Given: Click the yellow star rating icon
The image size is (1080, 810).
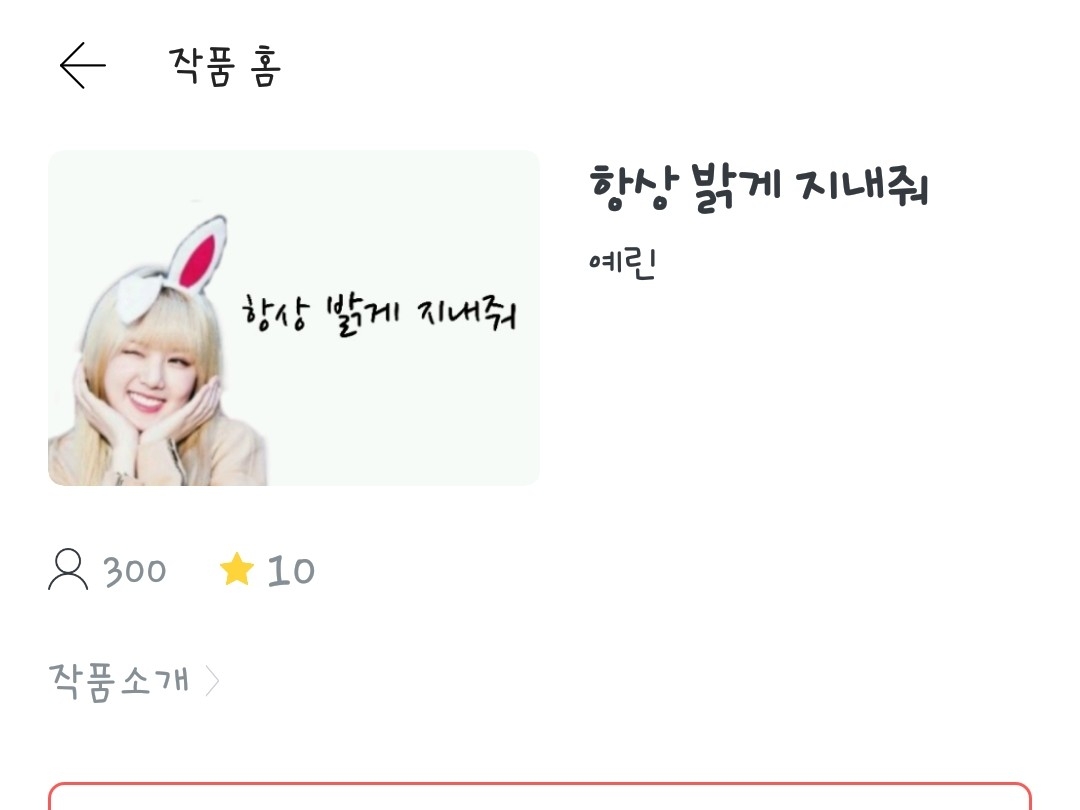Looking at the screenshot, I should click(x=236, y=569).
